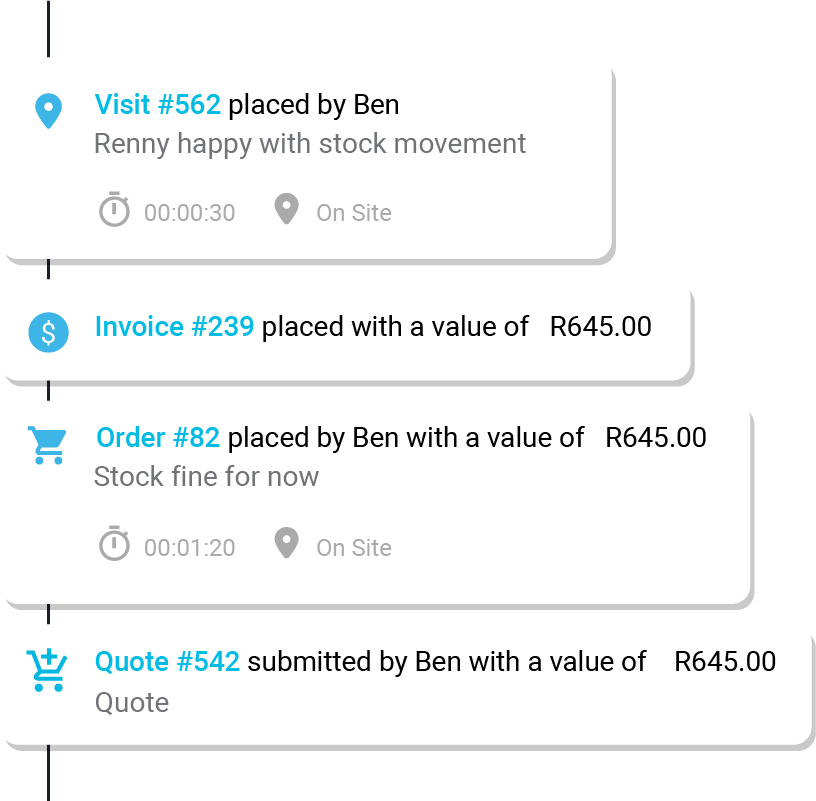Click the Stock fine for now note text
This screenshot has height=801, width=816.
(206, 477)
